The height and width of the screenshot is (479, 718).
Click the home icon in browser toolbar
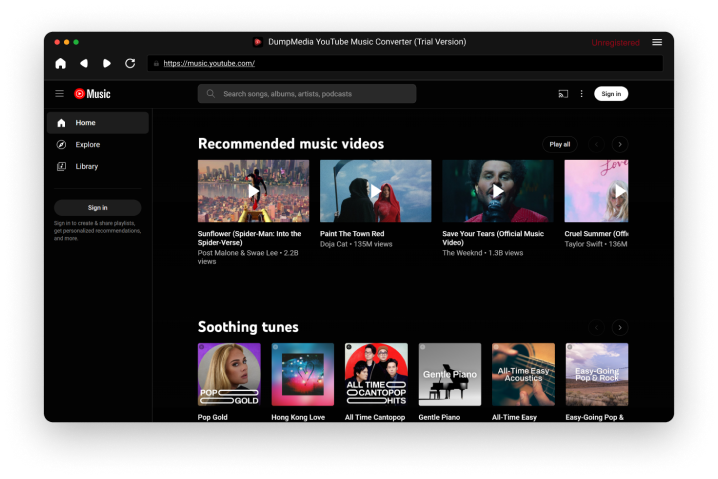click(x=60, y=63)
